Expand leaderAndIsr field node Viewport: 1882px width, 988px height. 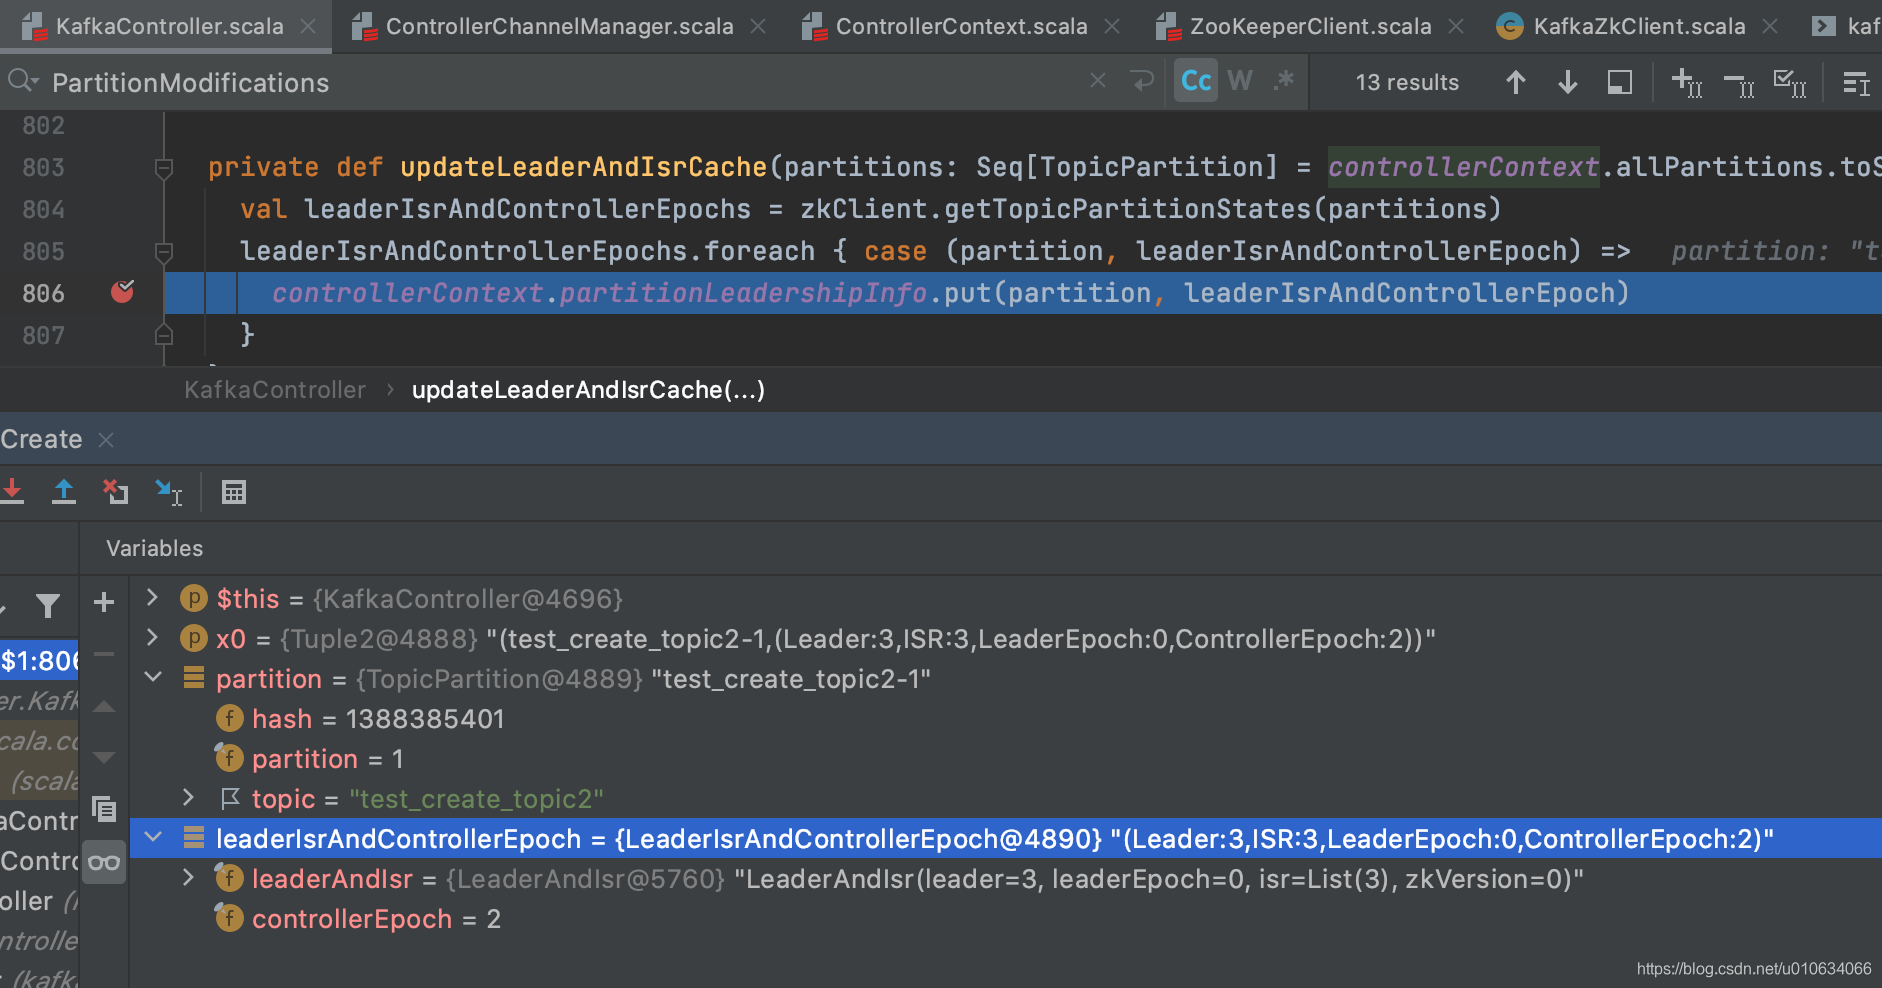point(188,878)
